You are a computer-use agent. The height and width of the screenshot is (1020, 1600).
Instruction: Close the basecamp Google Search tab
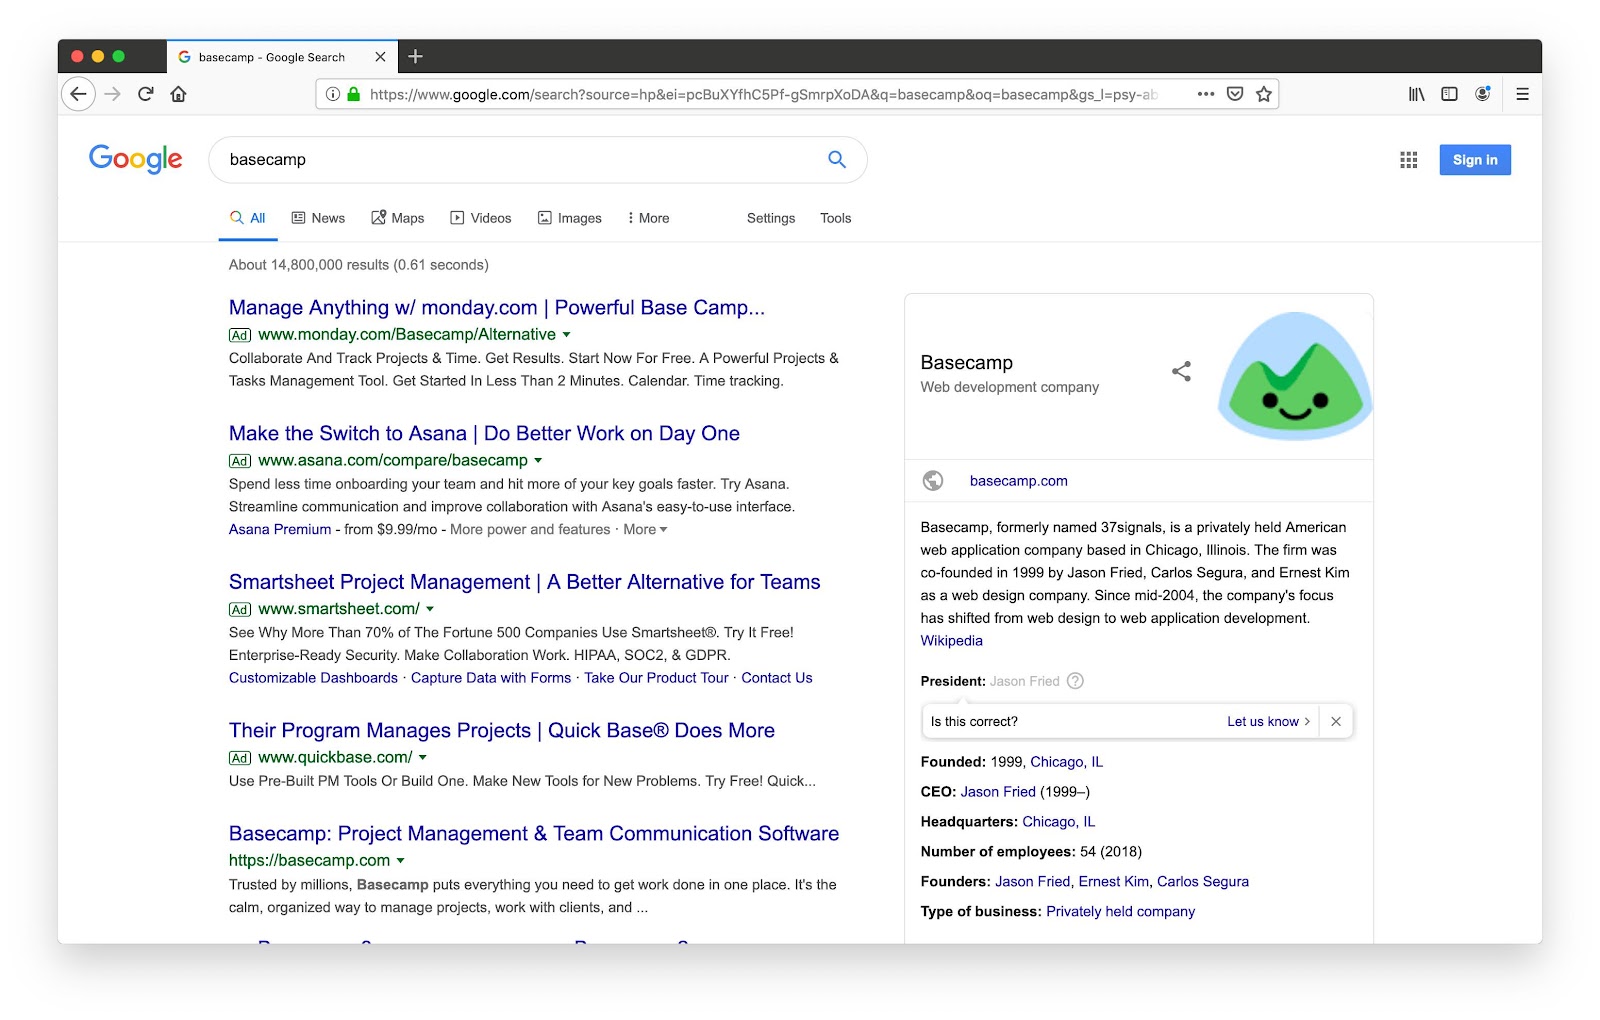[380, 57]
